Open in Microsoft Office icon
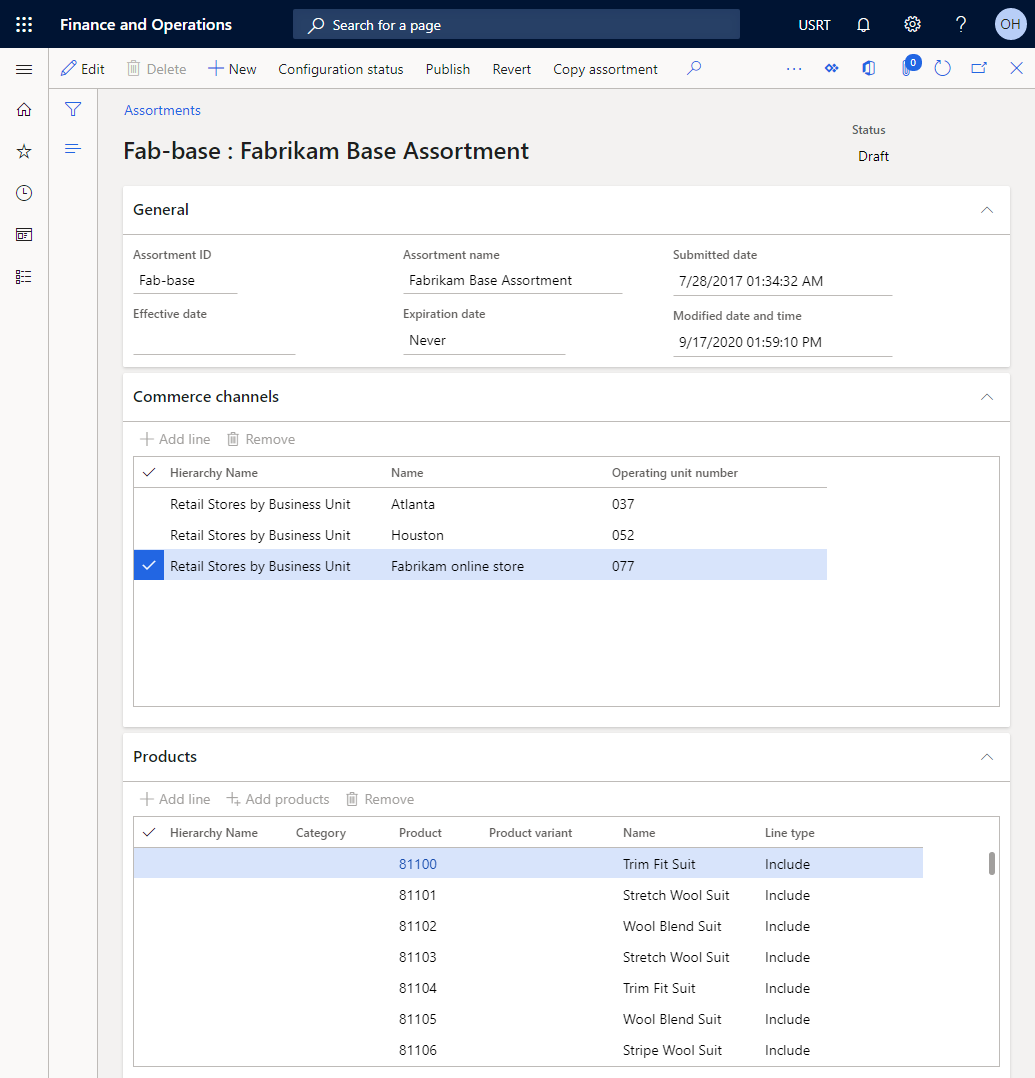This screenshot has width=1035, height=1078. 869,68
